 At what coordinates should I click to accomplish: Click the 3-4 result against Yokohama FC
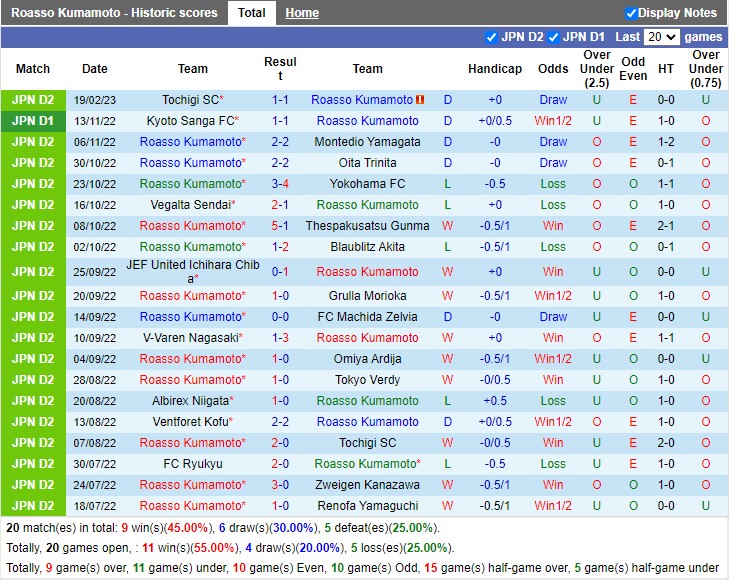pos(280,184)
